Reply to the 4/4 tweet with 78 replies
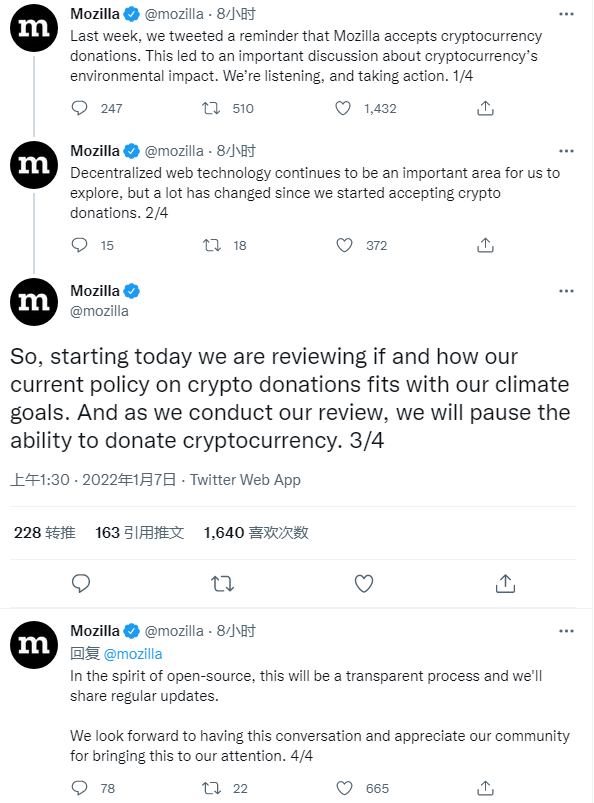The width and height of the screenshot is (594, 803). tap(79, 788)
